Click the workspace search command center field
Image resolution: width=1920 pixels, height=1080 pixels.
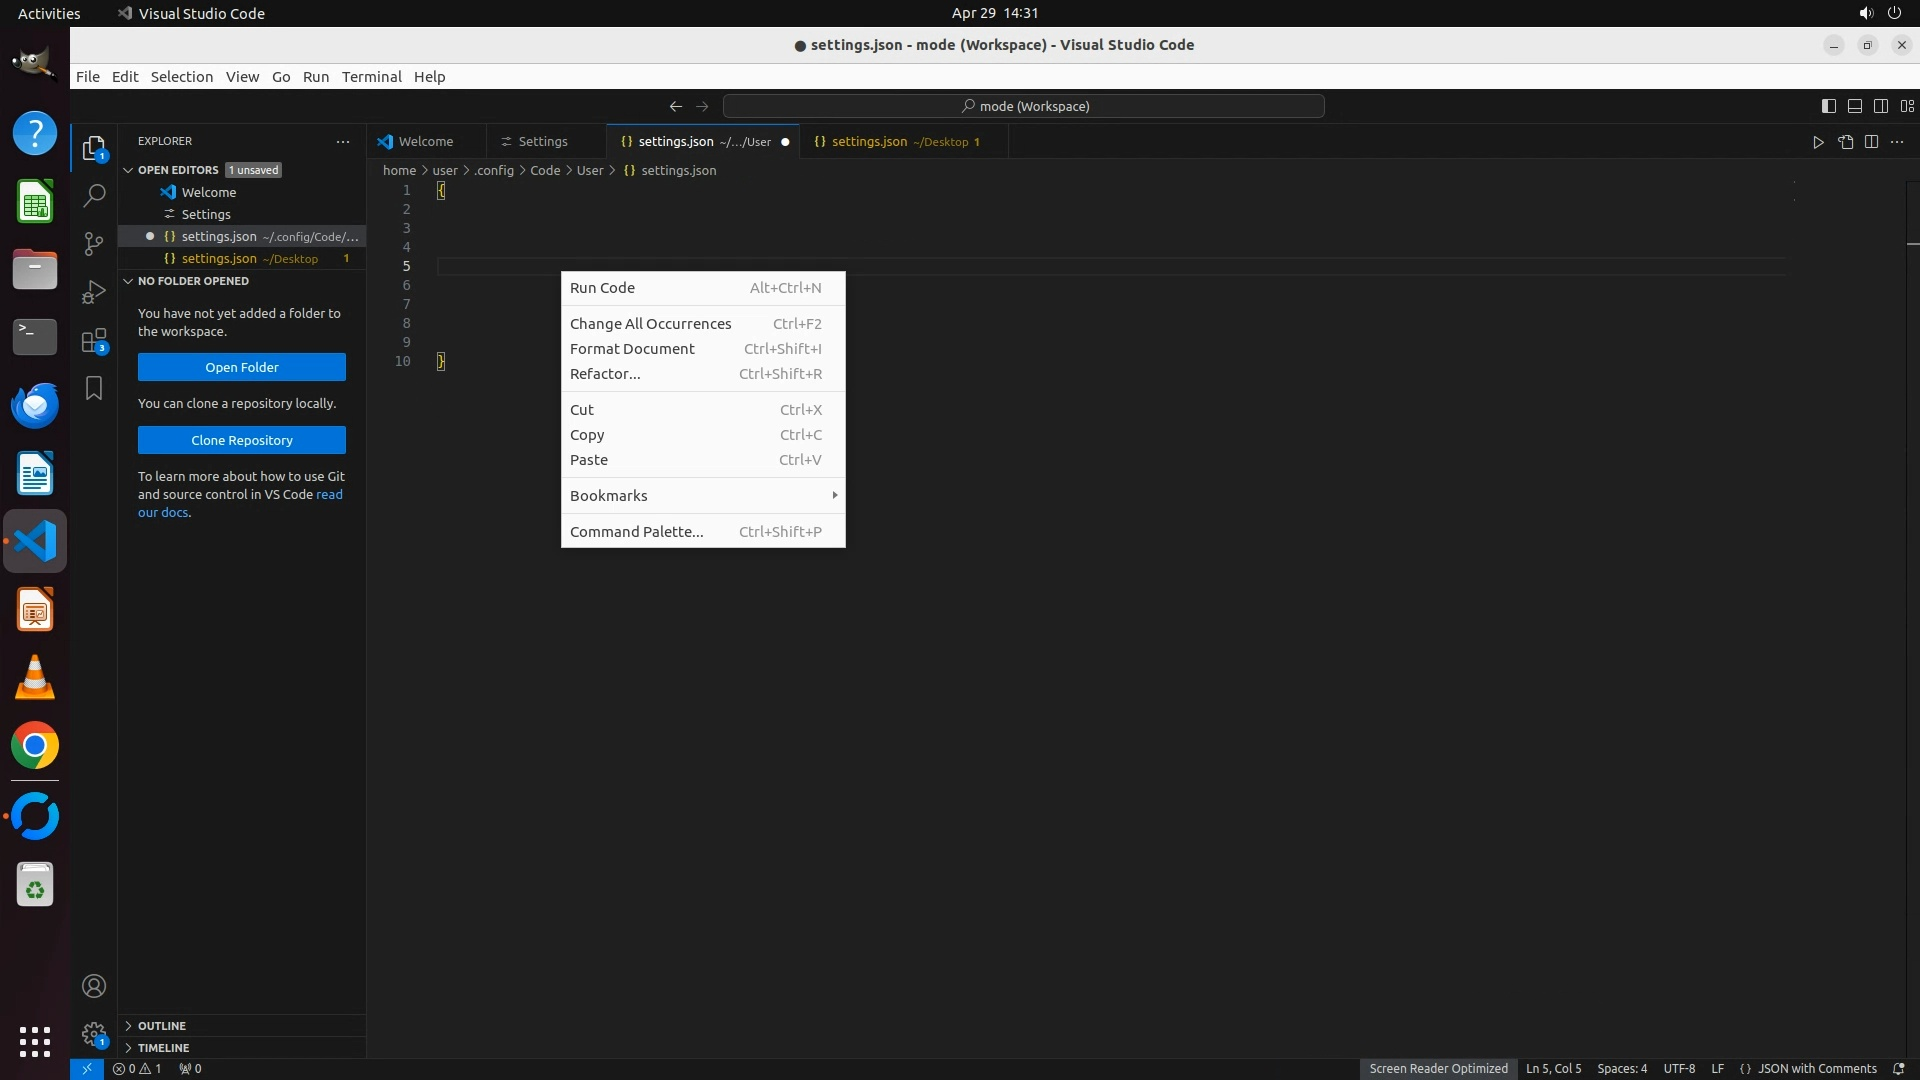(1023, 106)
